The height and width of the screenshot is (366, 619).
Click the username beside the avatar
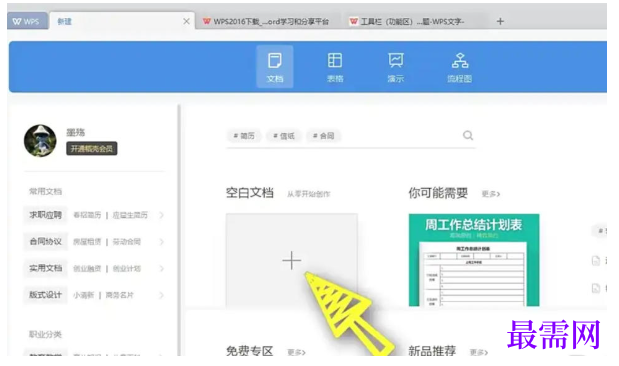click(x=75, y=132)
